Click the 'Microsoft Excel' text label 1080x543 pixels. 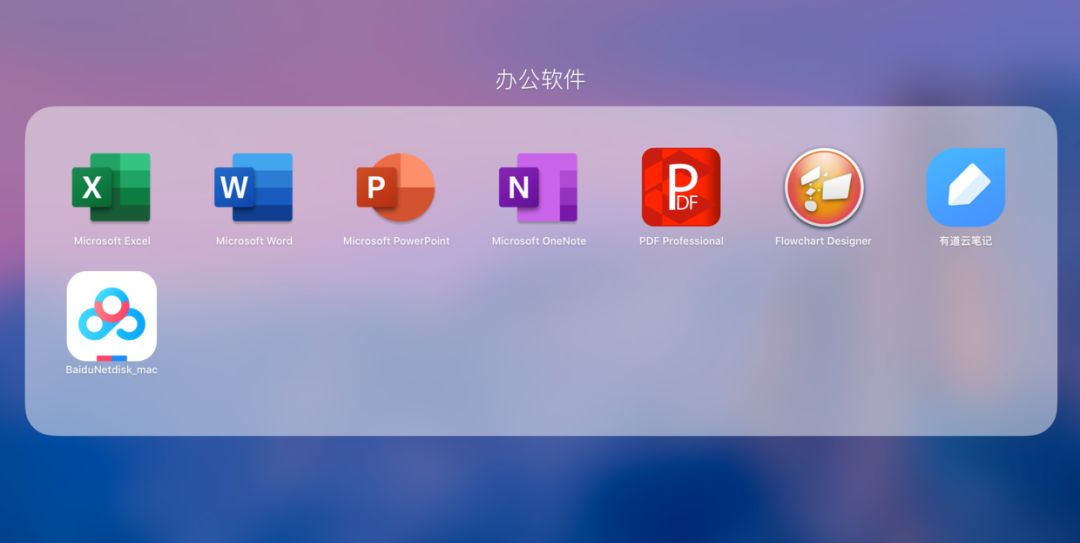click(x=112, y=241)
